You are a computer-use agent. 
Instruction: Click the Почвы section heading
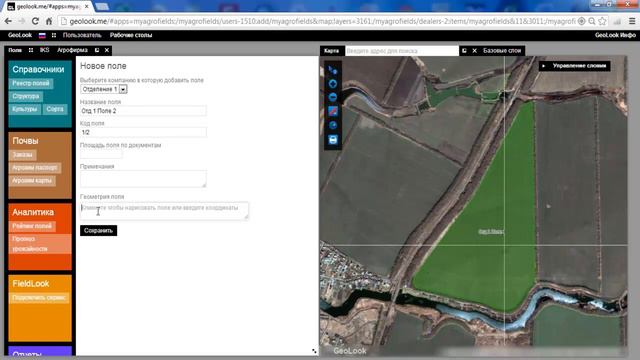25,141
